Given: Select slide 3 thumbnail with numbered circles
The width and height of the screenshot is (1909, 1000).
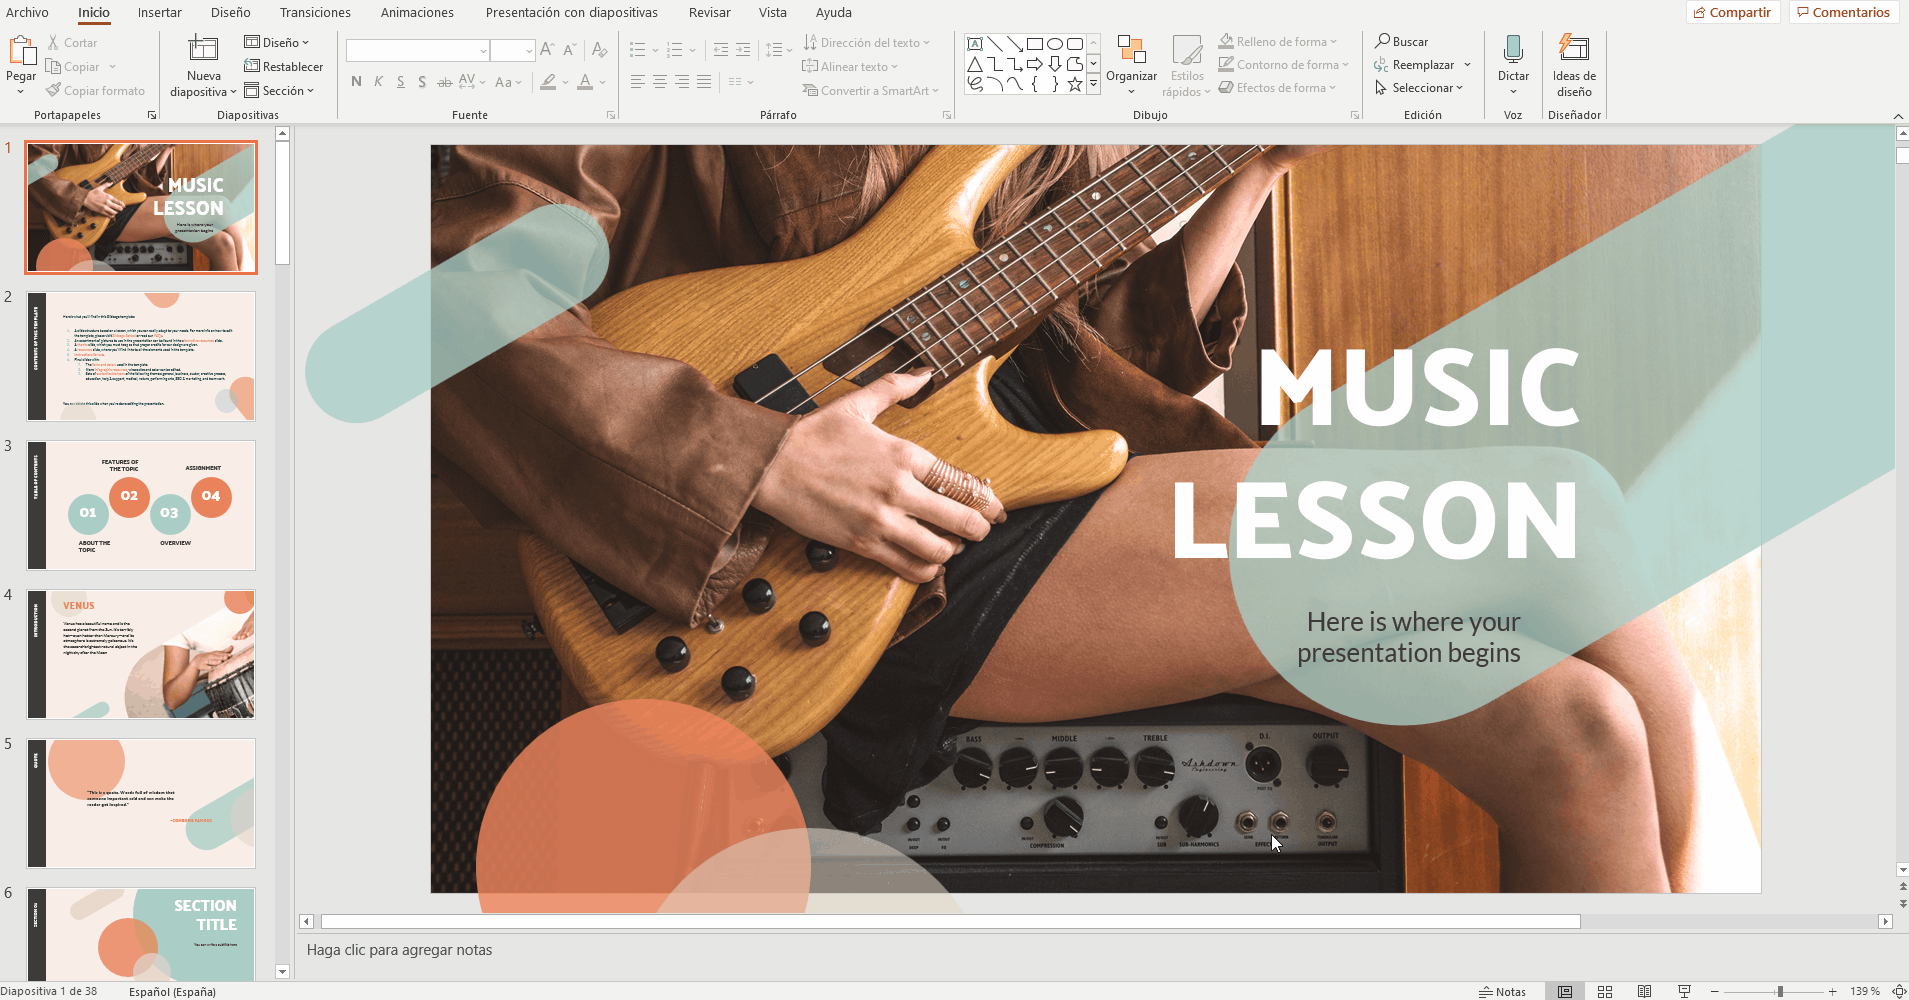Looking at the screenshot, I should 141,505.
